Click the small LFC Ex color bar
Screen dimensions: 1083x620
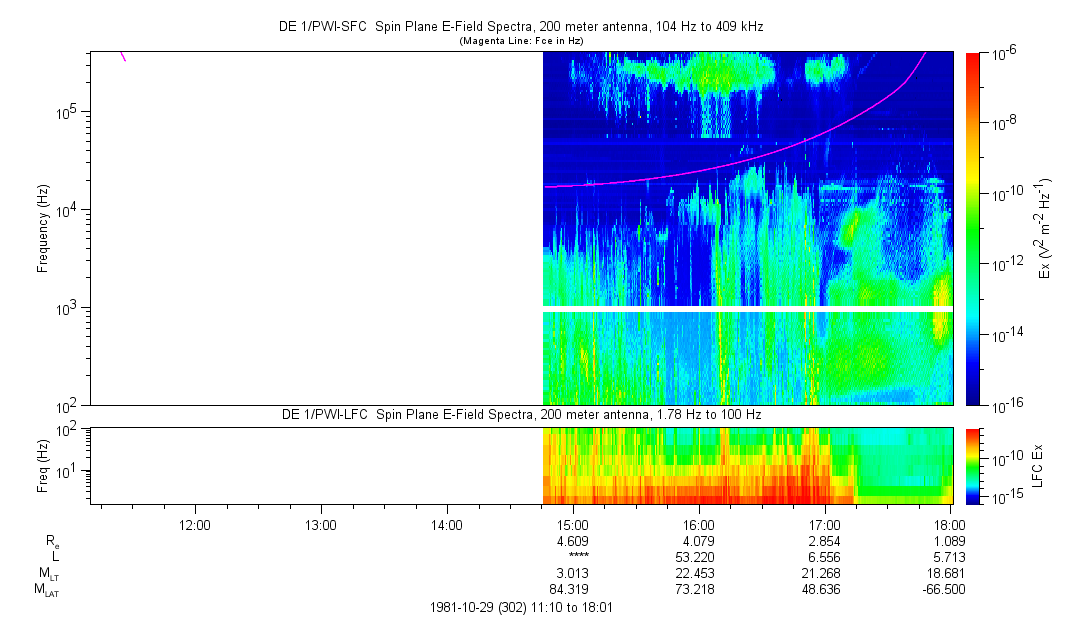973,465
